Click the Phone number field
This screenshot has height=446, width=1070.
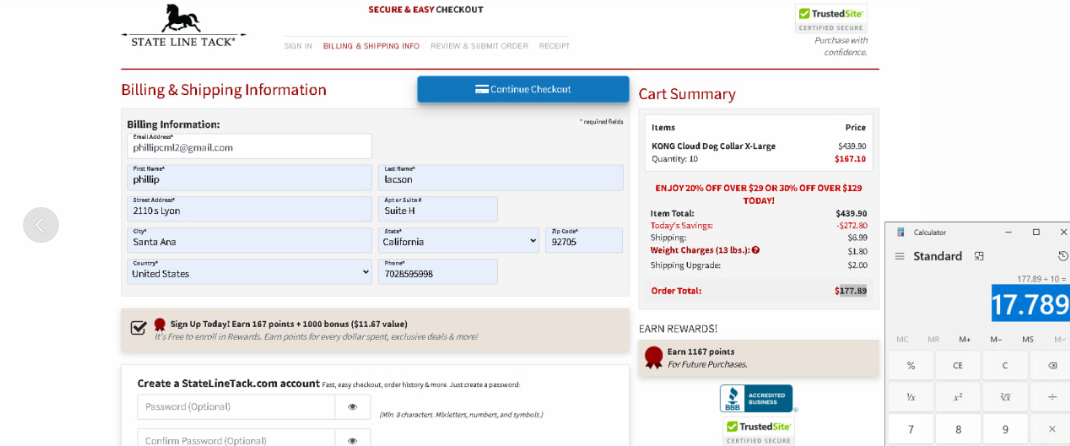point(438,271)
